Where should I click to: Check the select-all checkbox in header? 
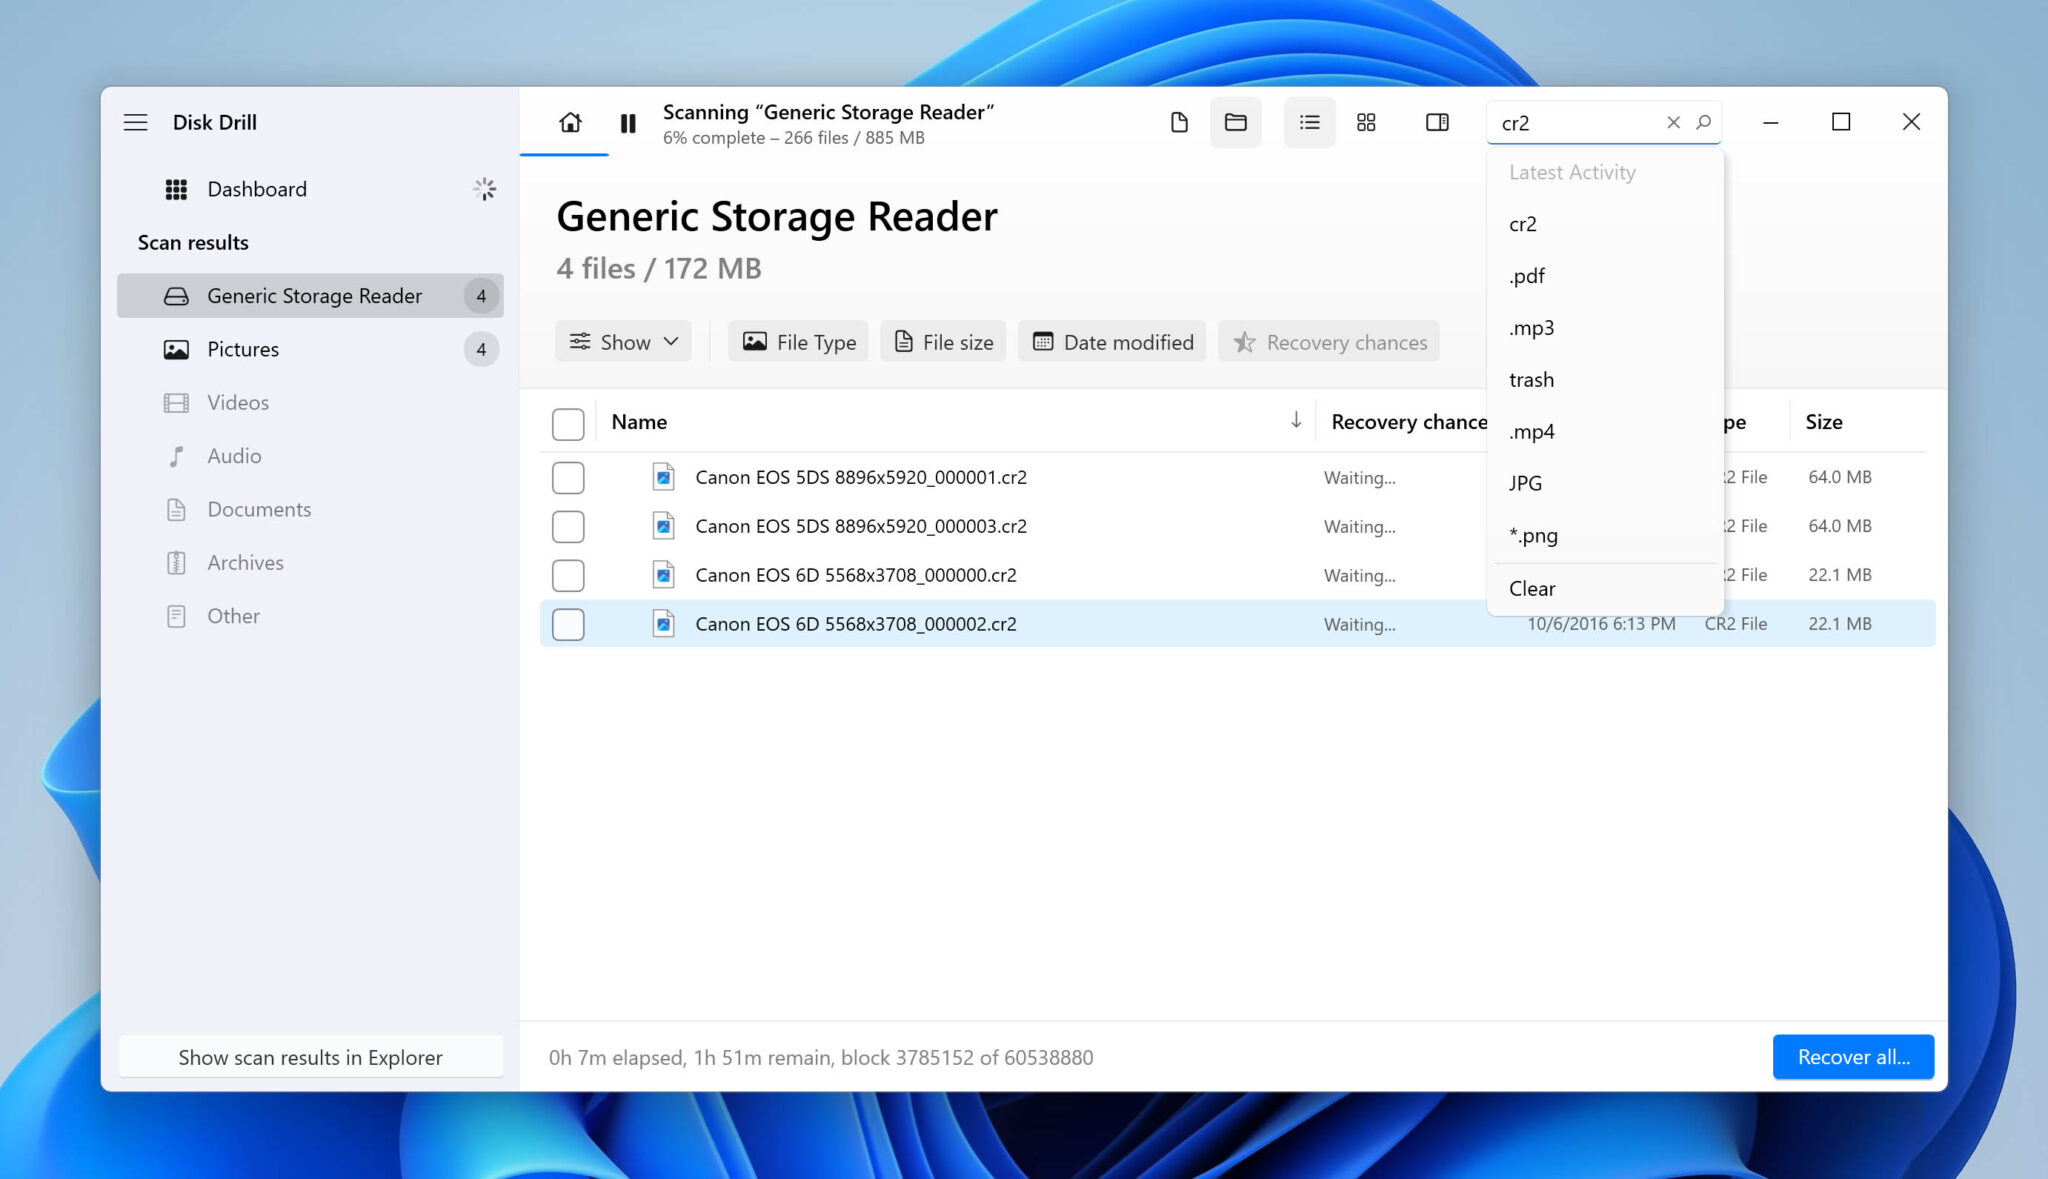coord(568,424)
